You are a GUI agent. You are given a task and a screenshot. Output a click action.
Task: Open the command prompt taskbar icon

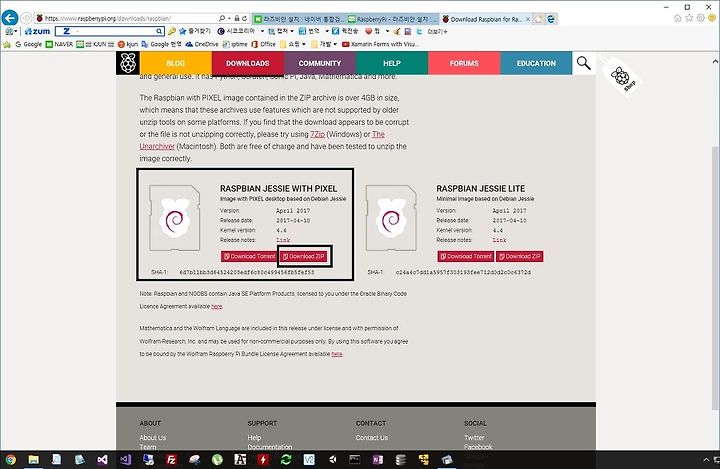(355, 459)
